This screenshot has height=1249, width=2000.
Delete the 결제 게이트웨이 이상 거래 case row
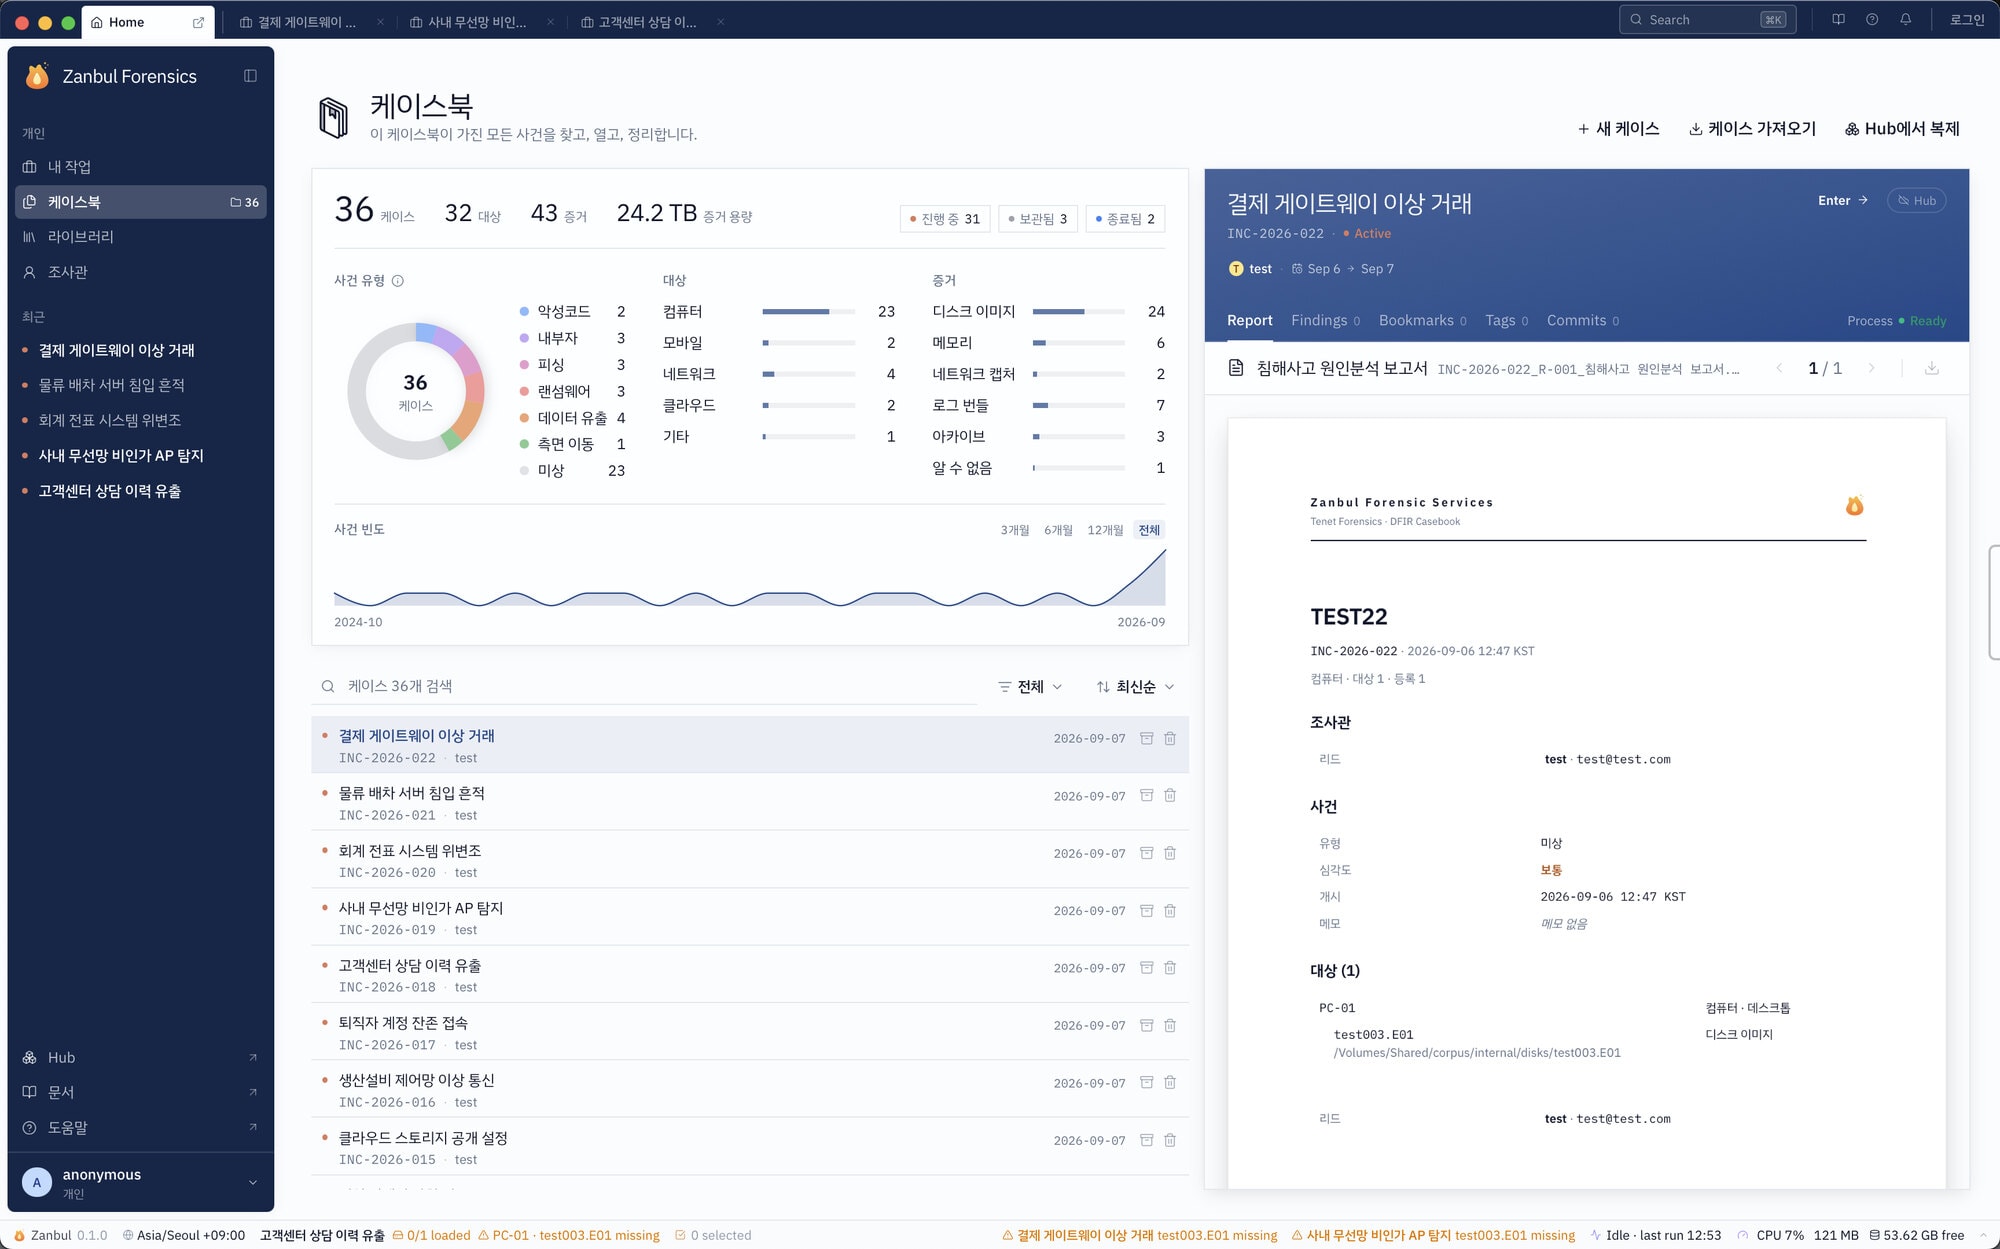click(1170, 738)
